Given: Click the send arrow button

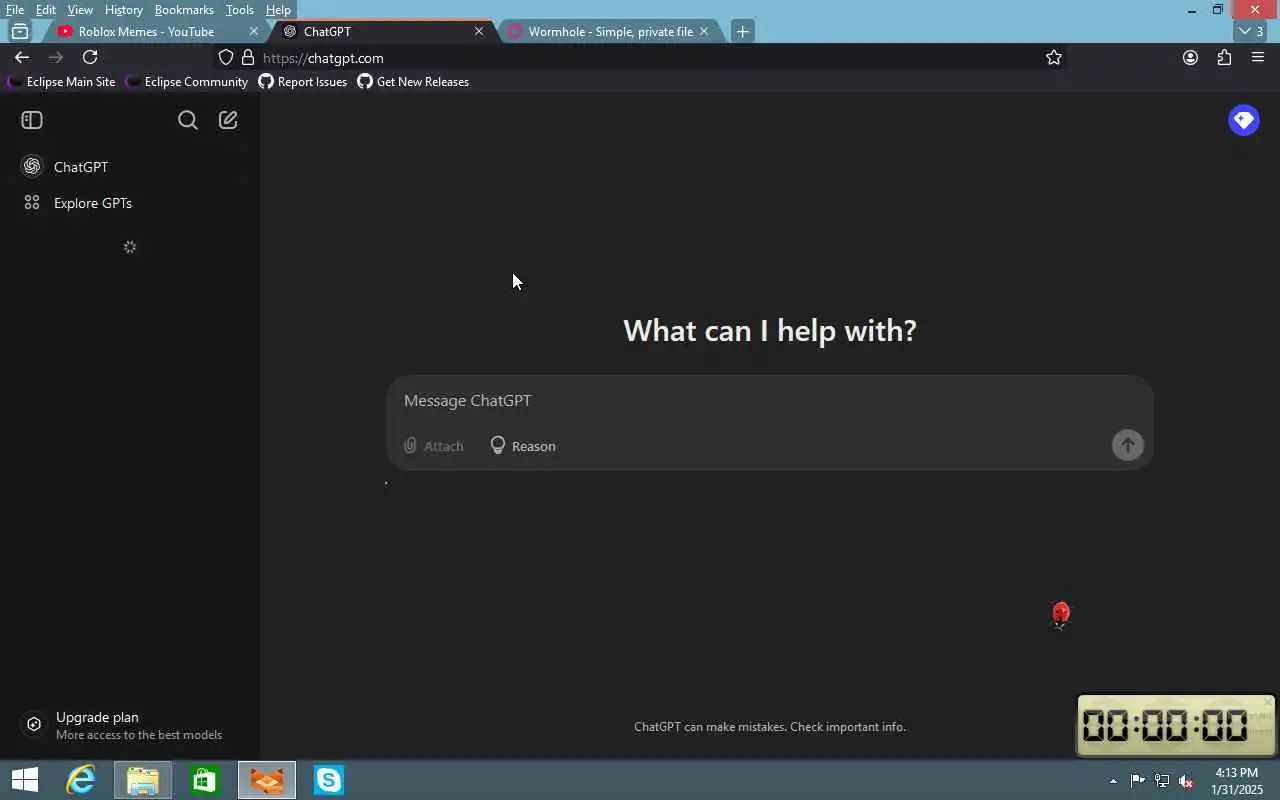Looking at the screenshot, I should point(1127,445).
